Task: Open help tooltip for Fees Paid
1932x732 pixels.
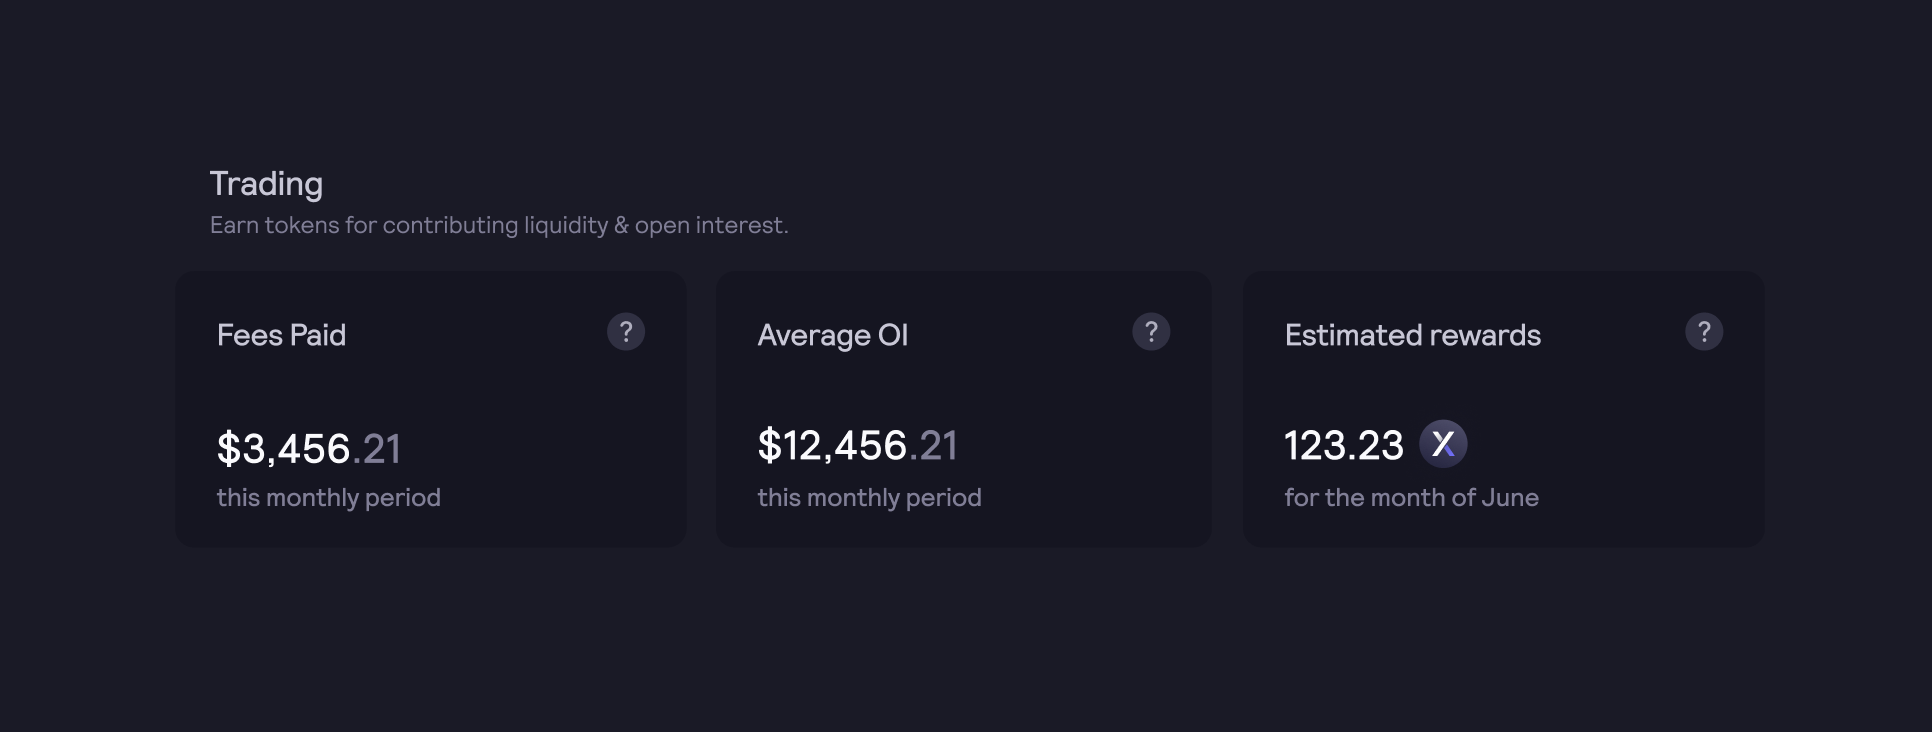Action: tap(626, 332)
